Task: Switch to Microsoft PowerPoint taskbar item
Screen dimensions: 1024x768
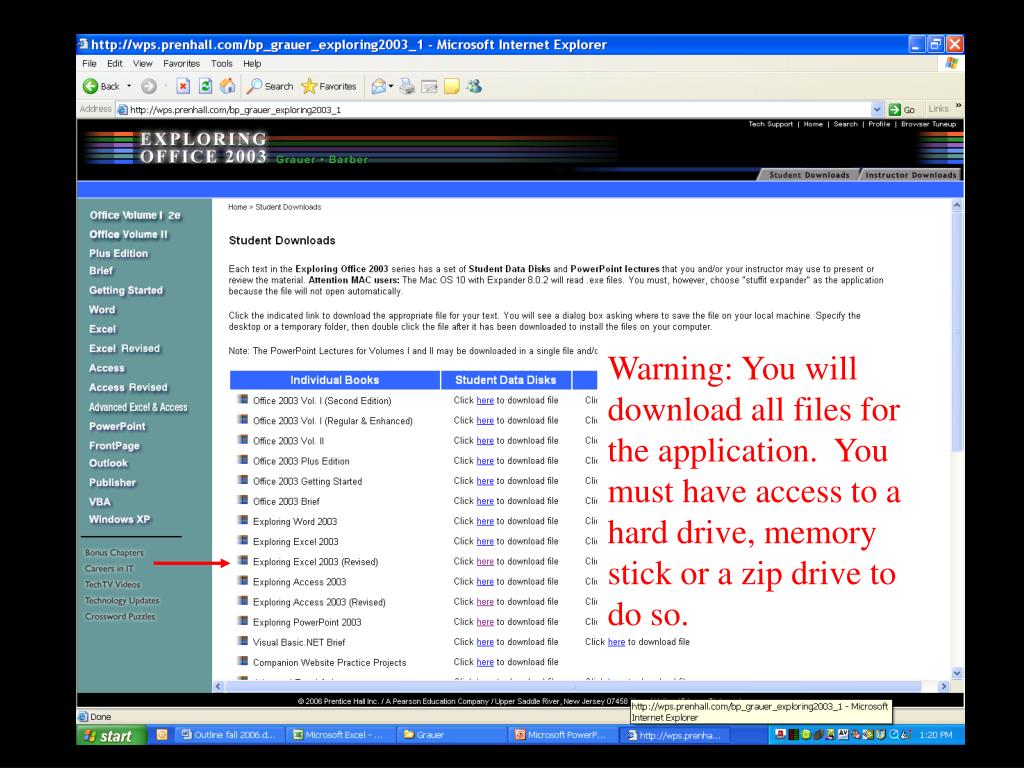Action: (x=562, y=735)
